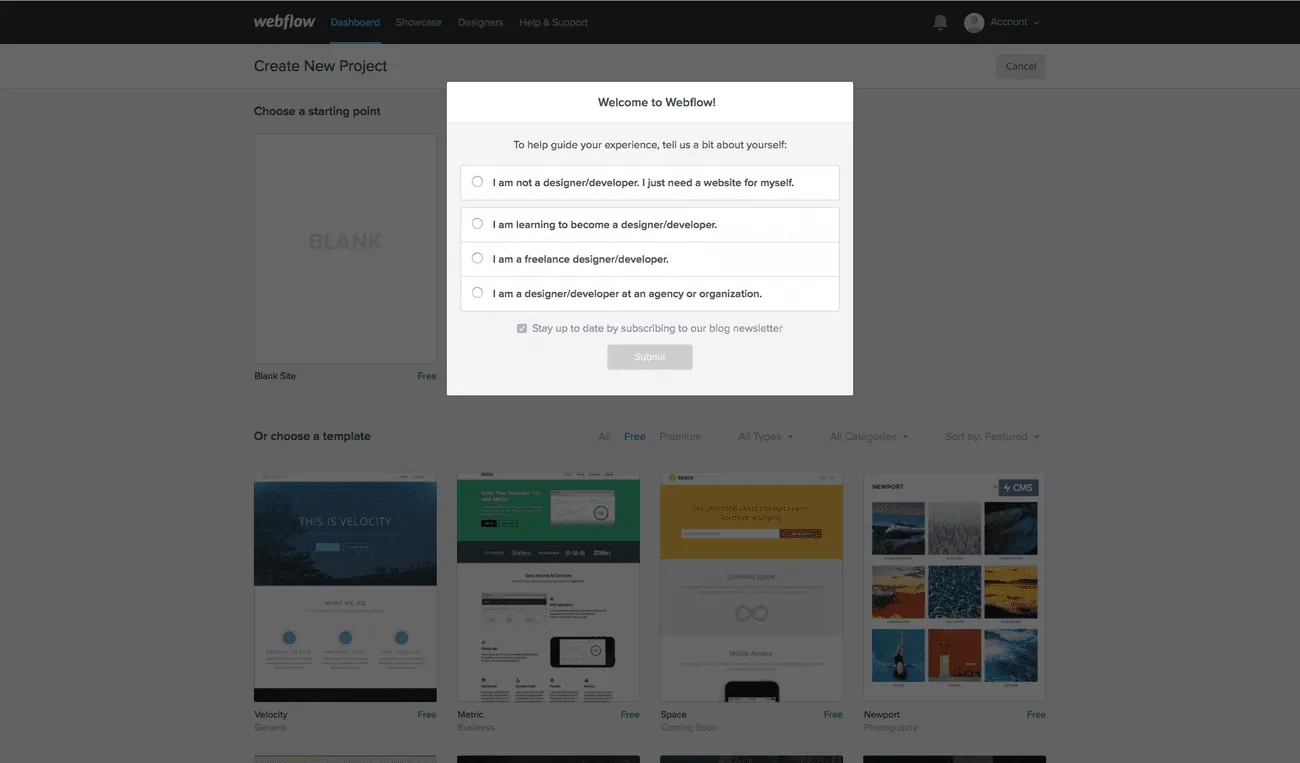Click the 'Create New Project' heading
1300x763 pixels.
320,66
